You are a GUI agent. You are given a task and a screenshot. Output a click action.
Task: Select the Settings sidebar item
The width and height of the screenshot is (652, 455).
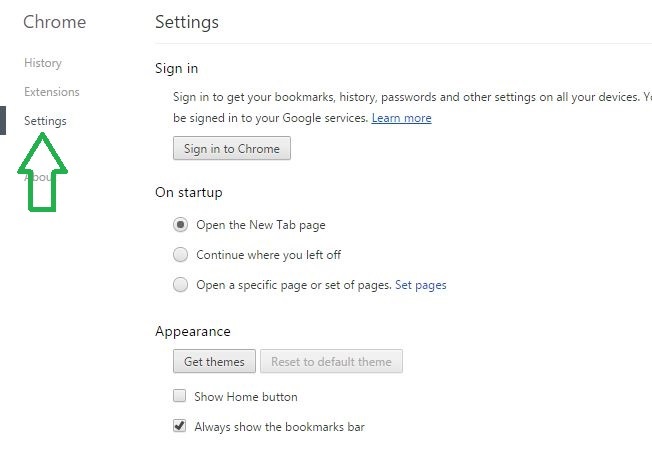point(45,121)
